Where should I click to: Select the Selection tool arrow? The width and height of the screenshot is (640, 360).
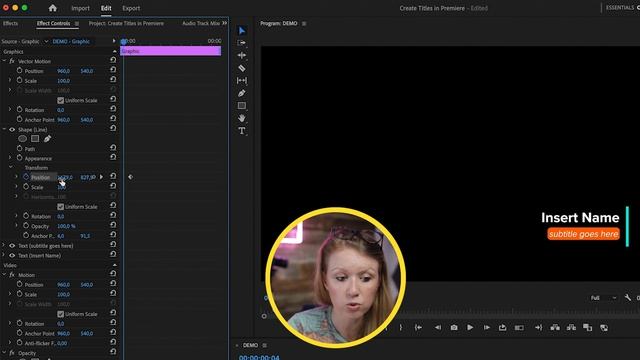(x=242, y=31)
